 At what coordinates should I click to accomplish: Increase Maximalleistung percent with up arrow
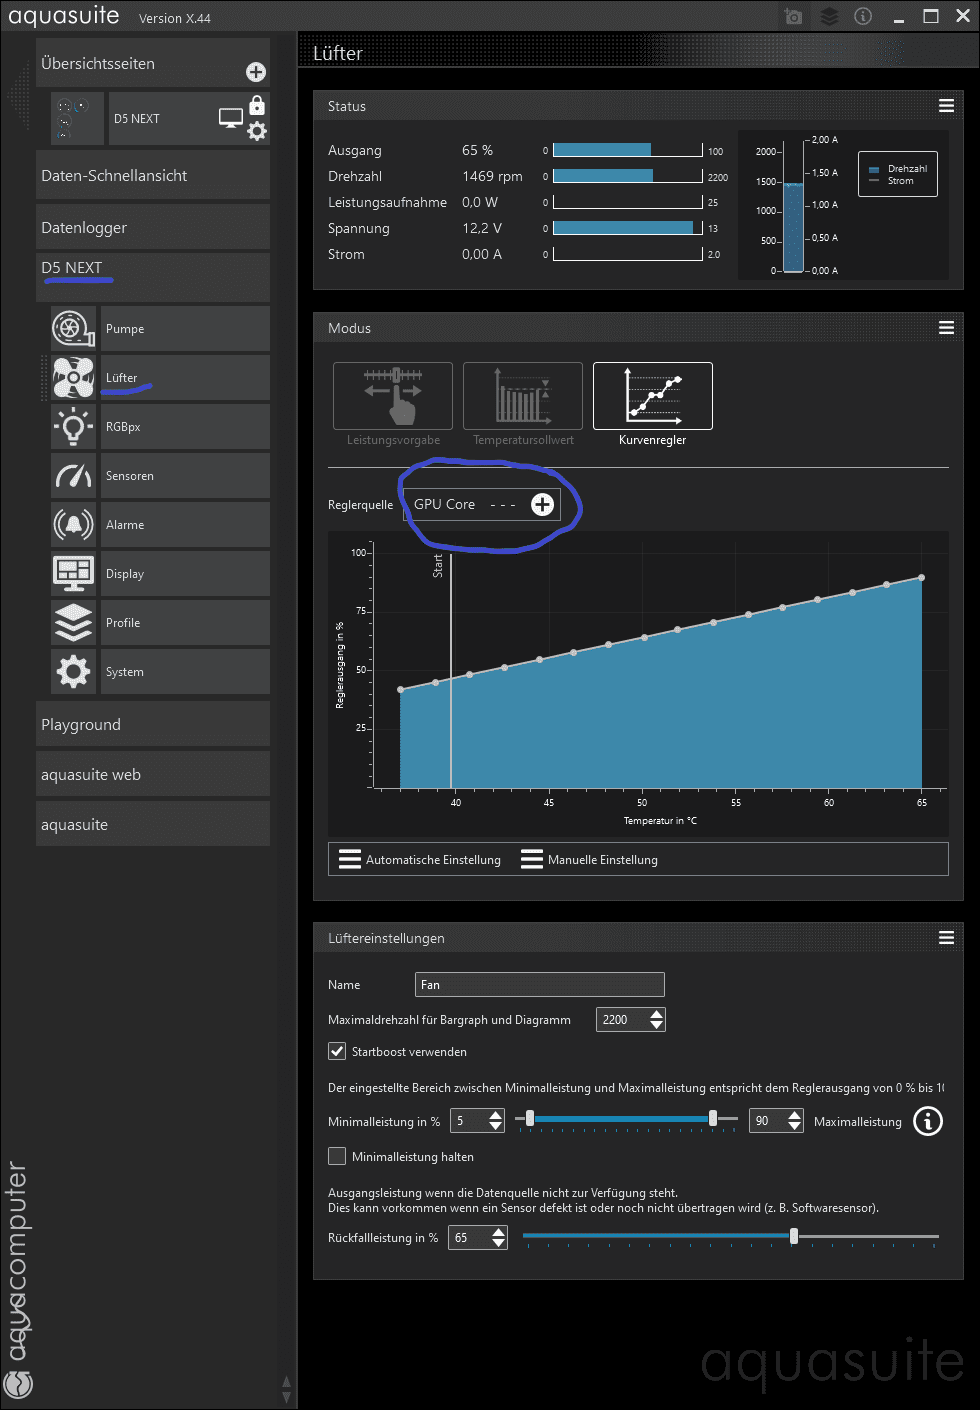click(795, 1115)
